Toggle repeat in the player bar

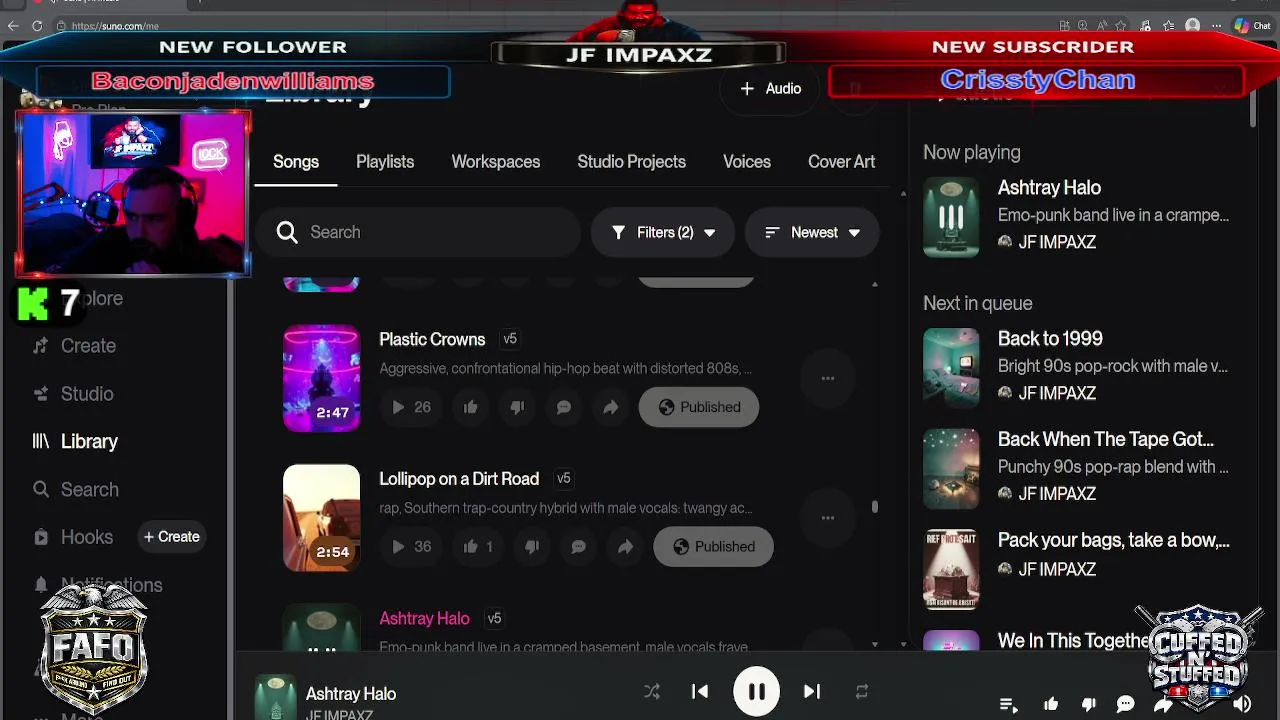click(861, 691)
